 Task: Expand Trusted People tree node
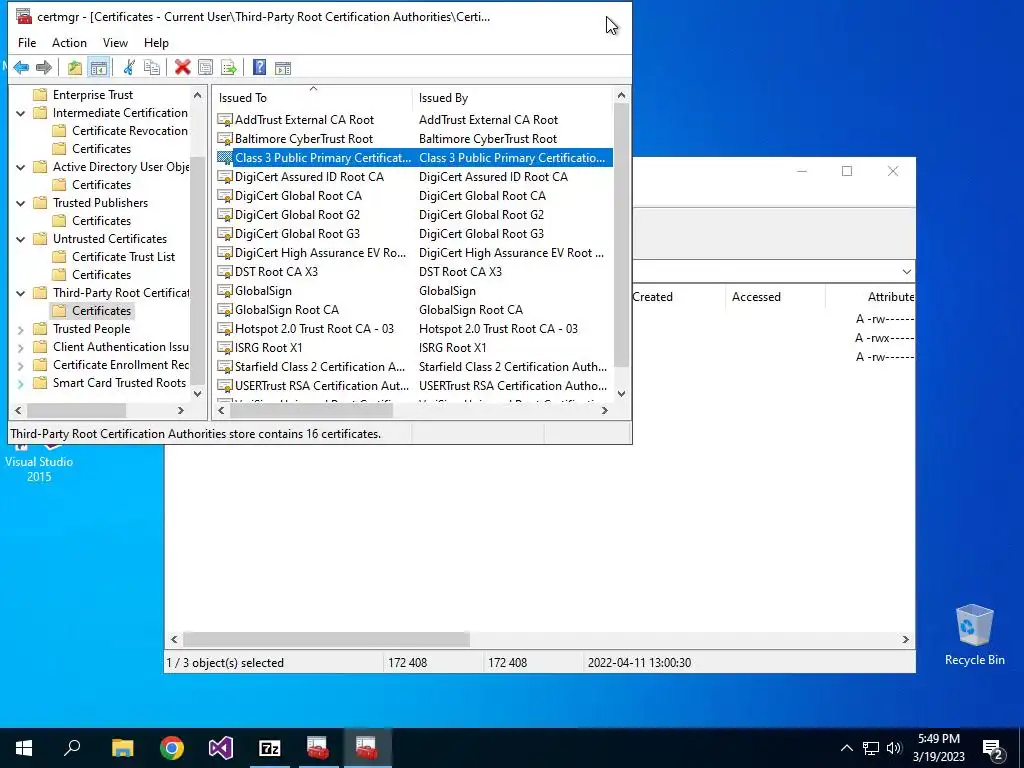coord(21,330)
